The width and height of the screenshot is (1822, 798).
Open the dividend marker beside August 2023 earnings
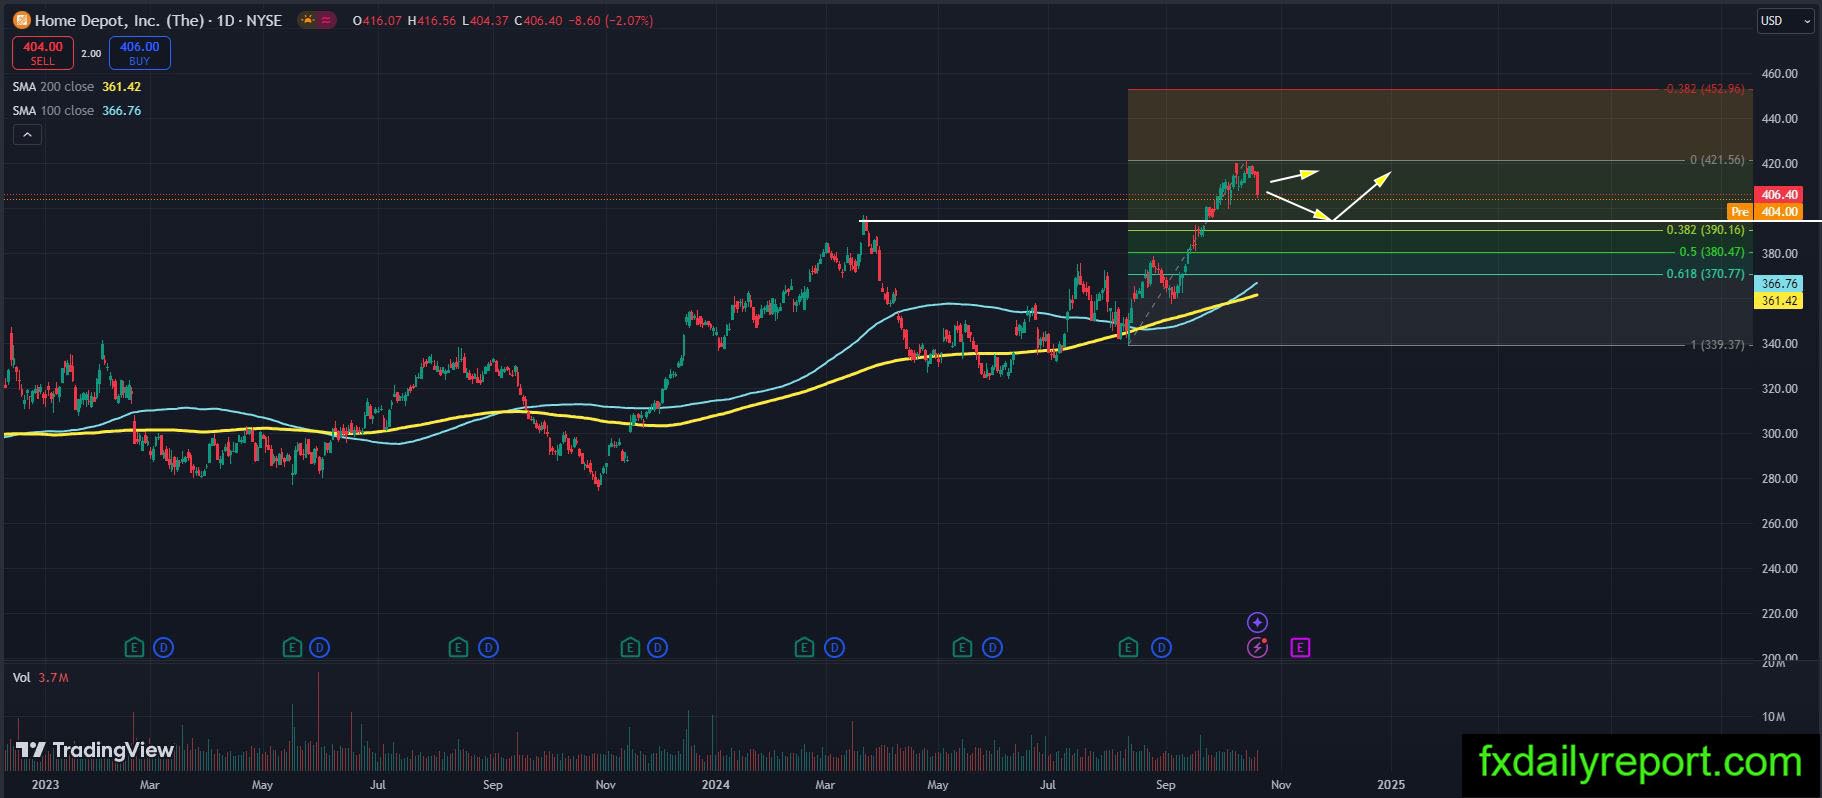tap(488, 648)
